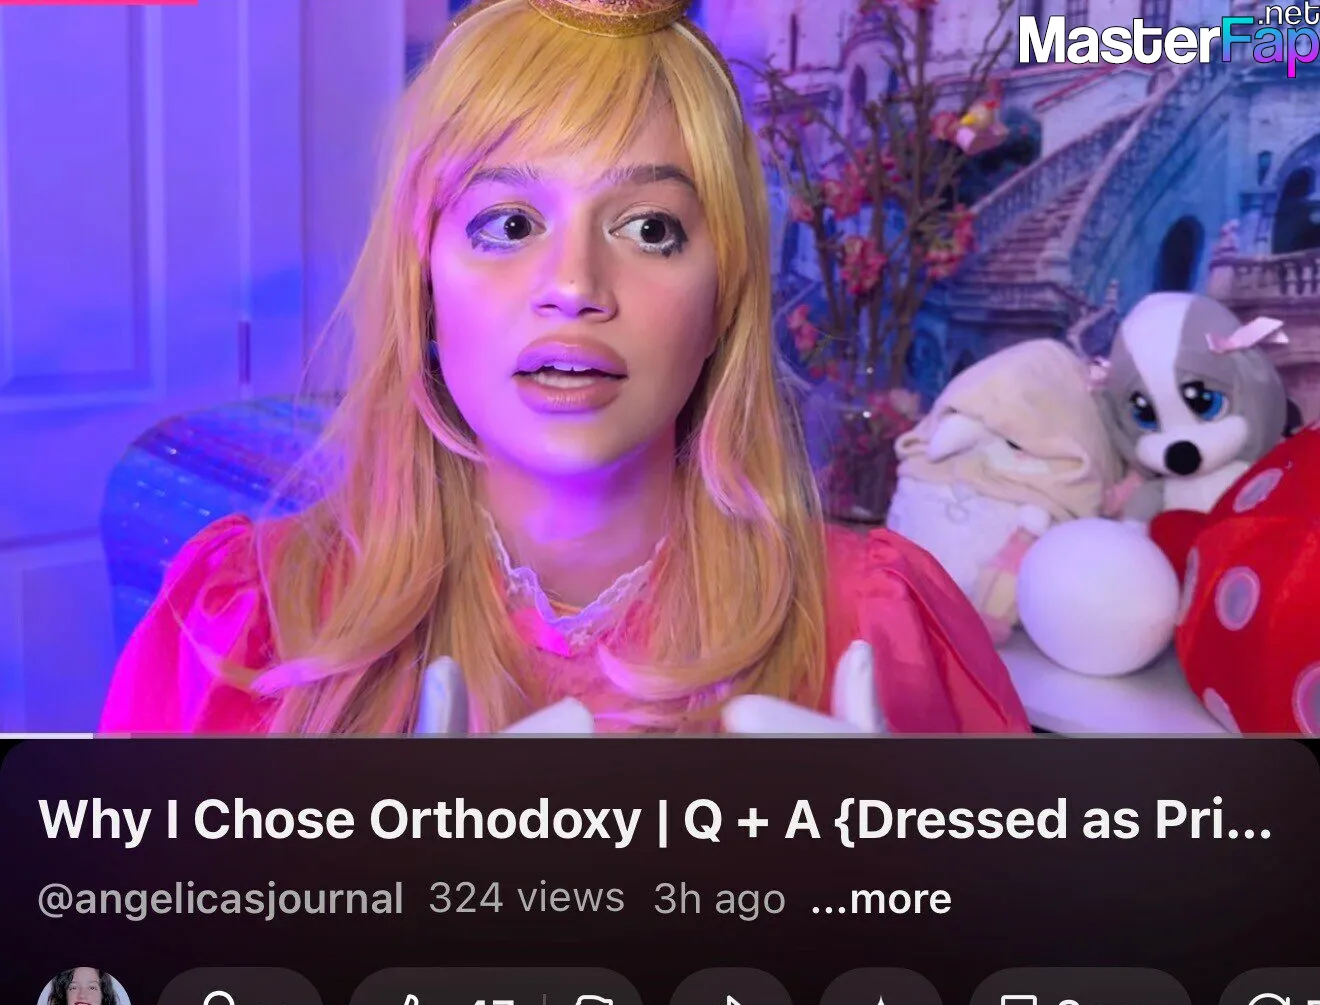Expand the 'Why I Chose Orthodoxy' title
The height and width of the screenshot is (1005, 1320).
click(x=655, y=821)
